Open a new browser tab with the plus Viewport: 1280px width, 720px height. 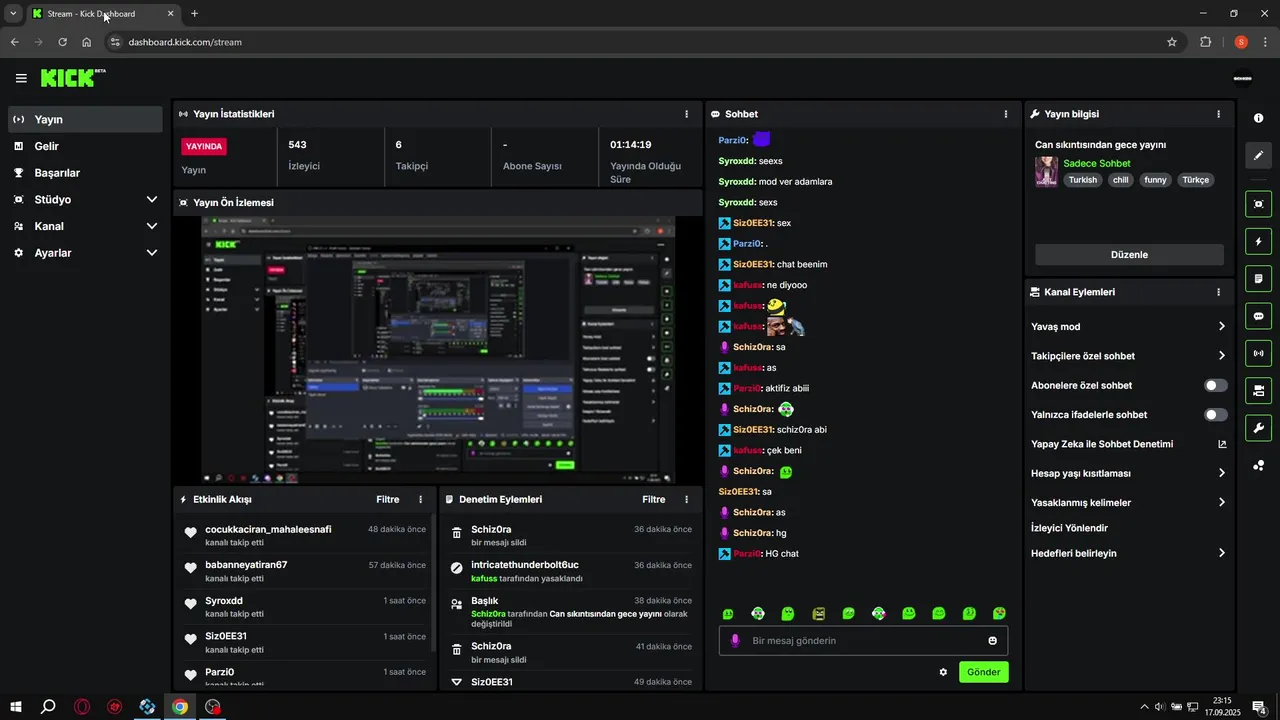pos(194,13)
